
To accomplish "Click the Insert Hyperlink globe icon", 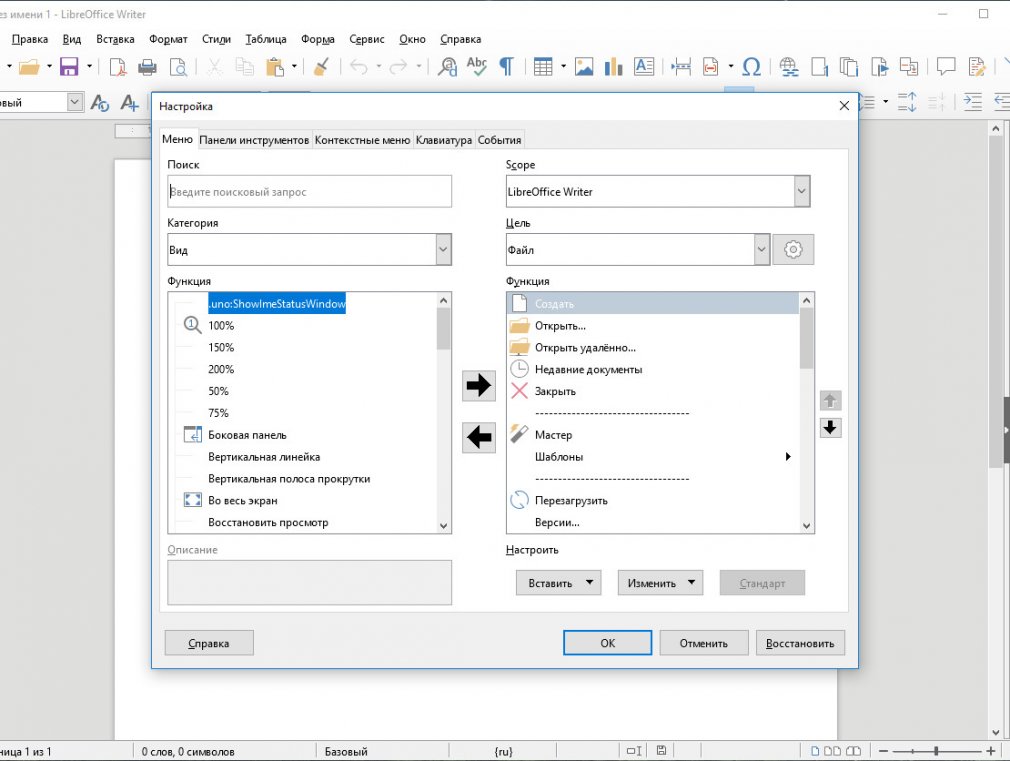I will pos(789,66).
